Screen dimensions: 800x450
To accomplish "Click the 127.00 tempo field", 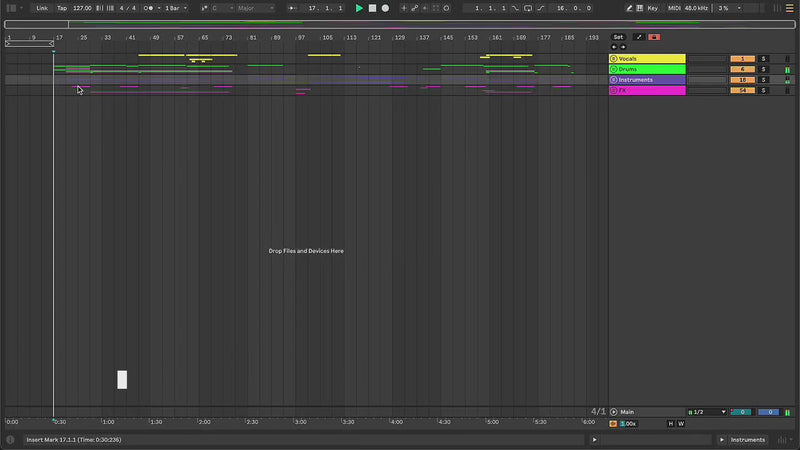I will pyautogui.click(x=82, y=8).
